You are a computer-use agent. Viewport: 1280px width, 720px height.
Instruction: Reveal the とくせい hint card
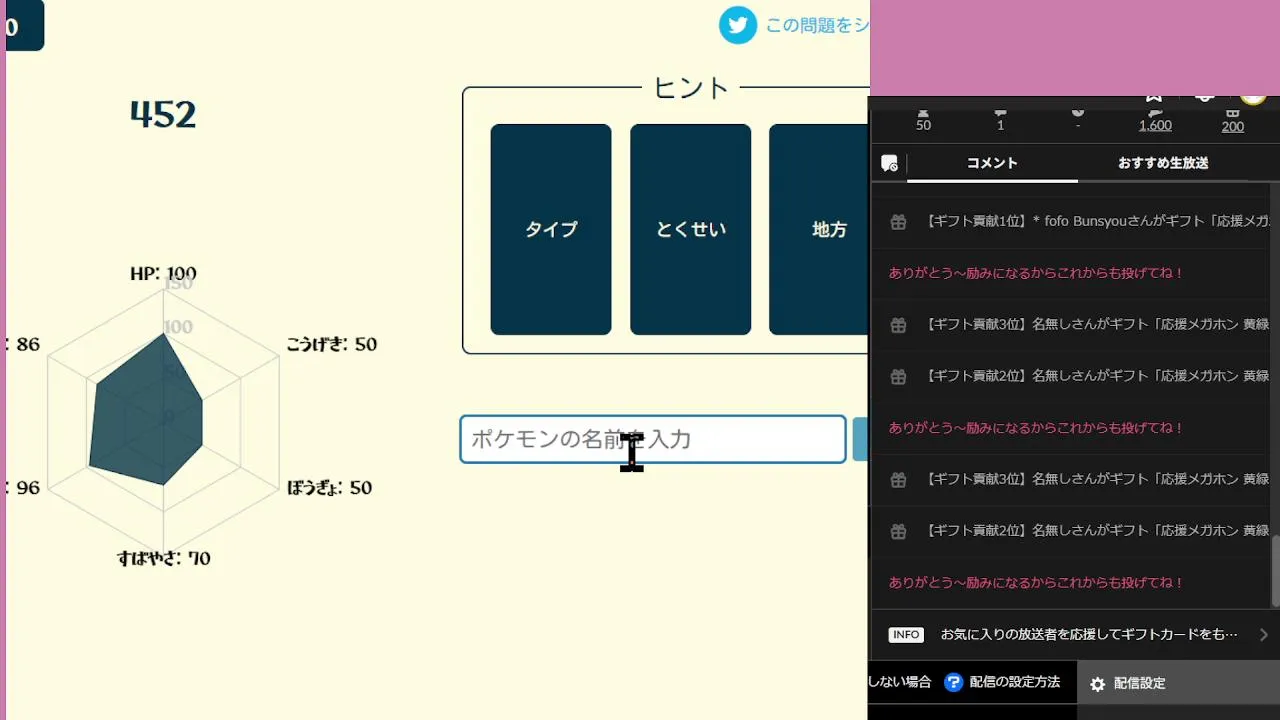[x=690, y=229]
